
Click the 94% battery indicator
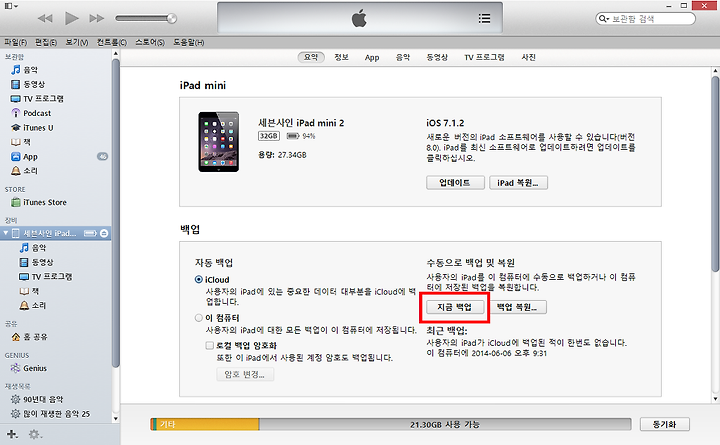pyautogui.click(x=301, y=136)
